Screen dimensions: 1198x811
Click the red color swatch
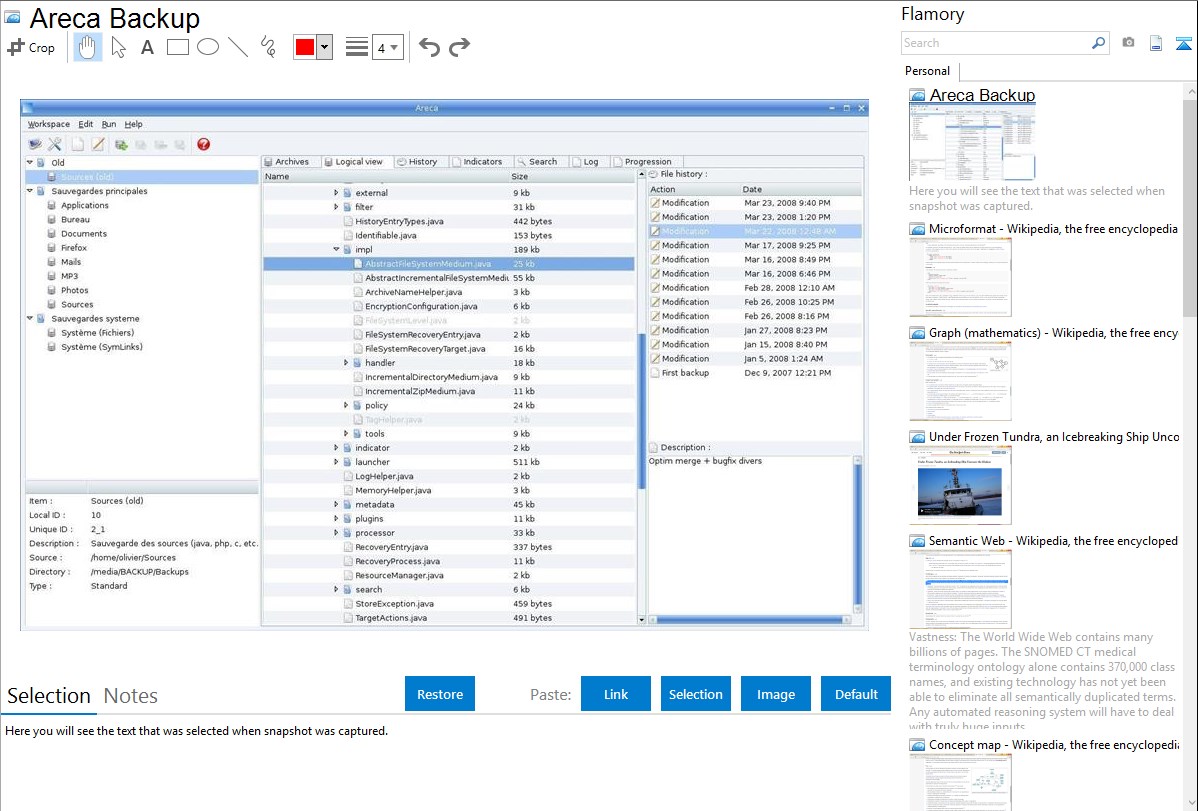click(305, 47)
